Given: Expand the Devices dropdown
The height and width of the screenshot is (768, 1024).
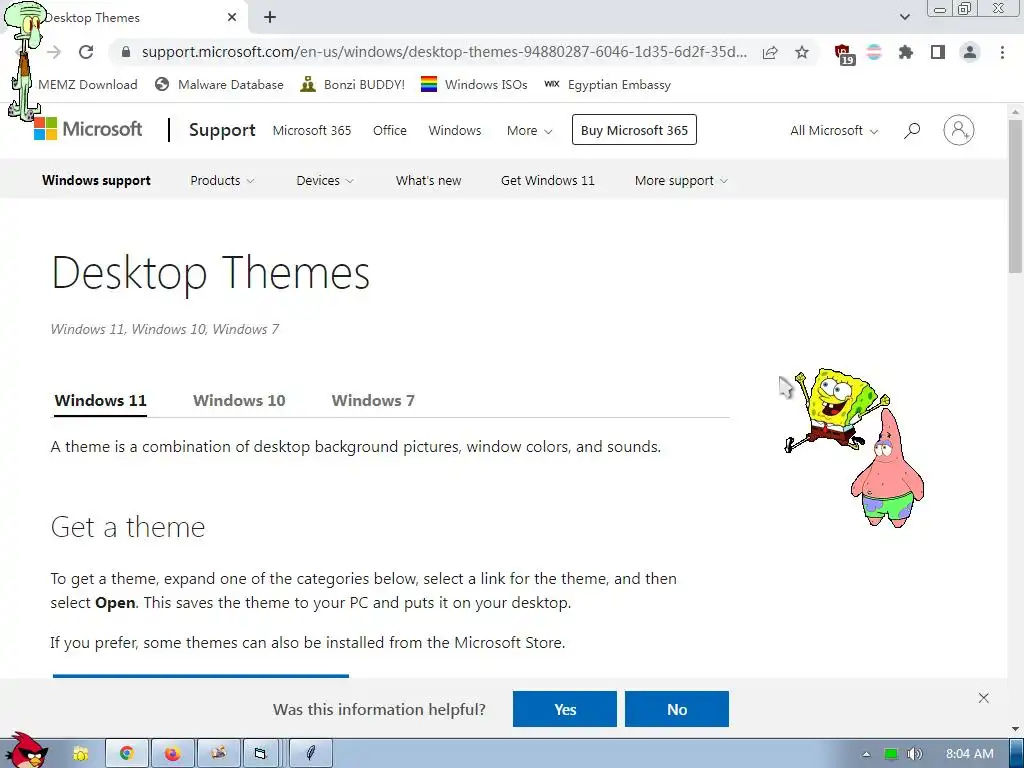Looking at the screenshot, I should coord(325,180).
